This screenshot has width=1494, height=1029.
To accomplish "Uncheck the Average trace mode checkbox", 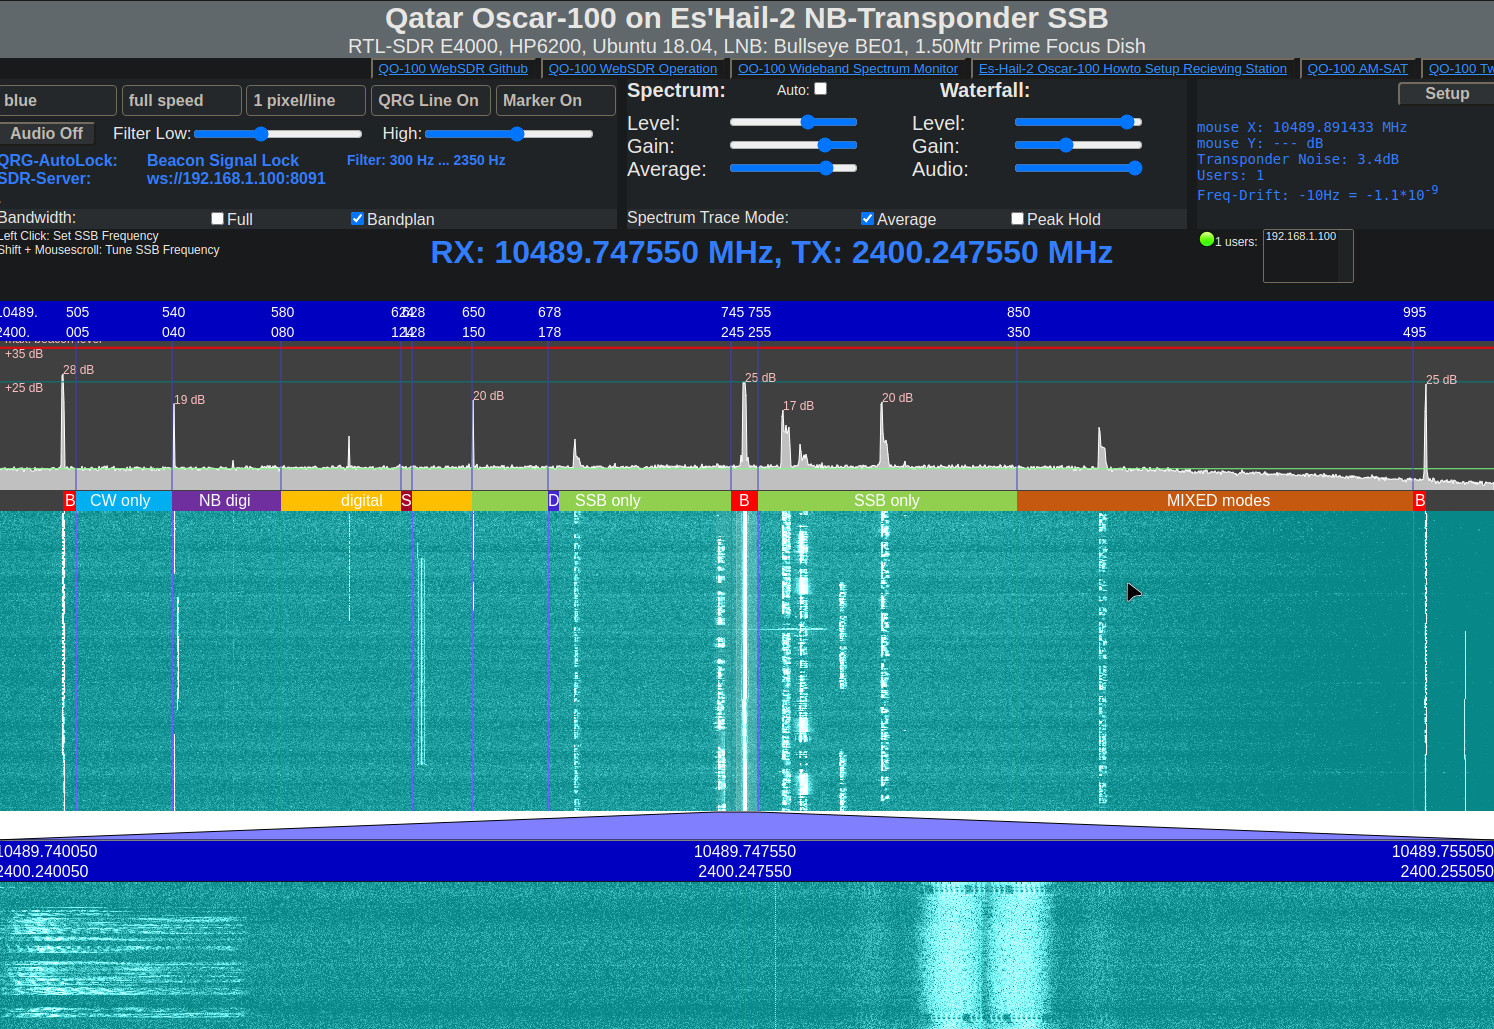I will click(867, 218).
